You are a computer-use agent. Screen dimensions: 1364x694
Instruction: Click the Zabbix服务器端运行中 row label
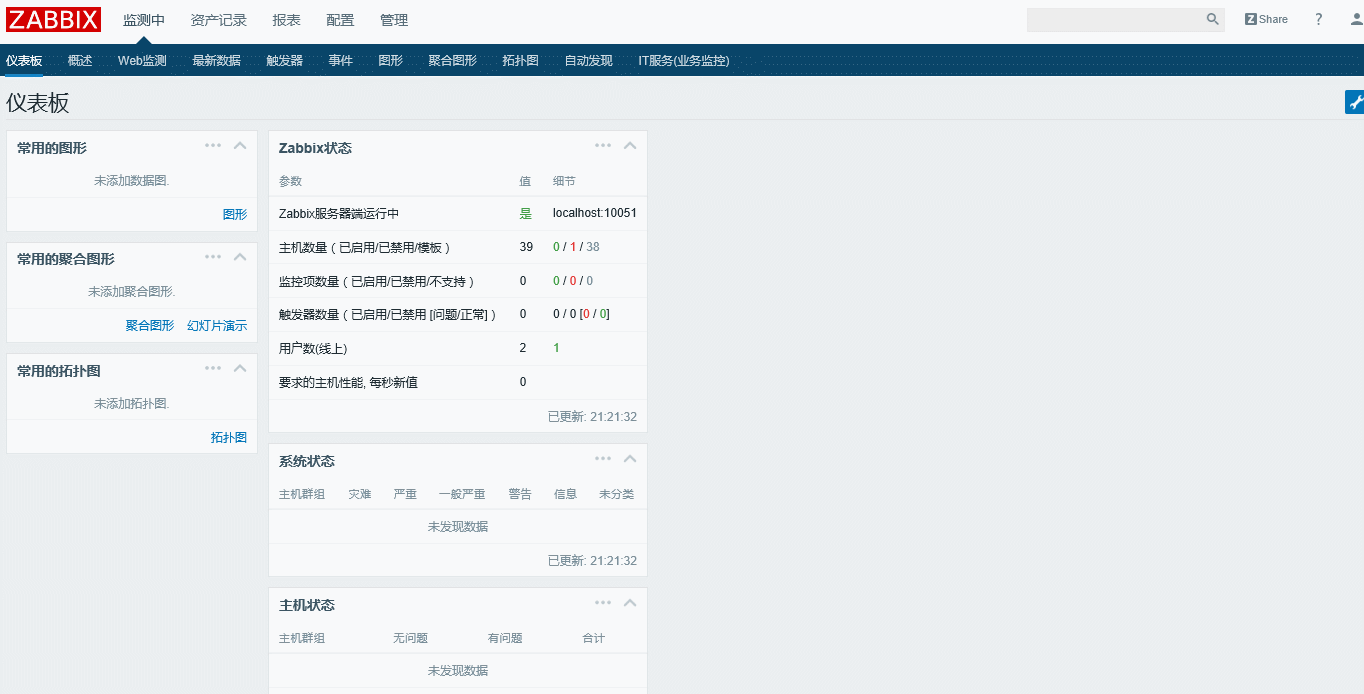(339, 214)
